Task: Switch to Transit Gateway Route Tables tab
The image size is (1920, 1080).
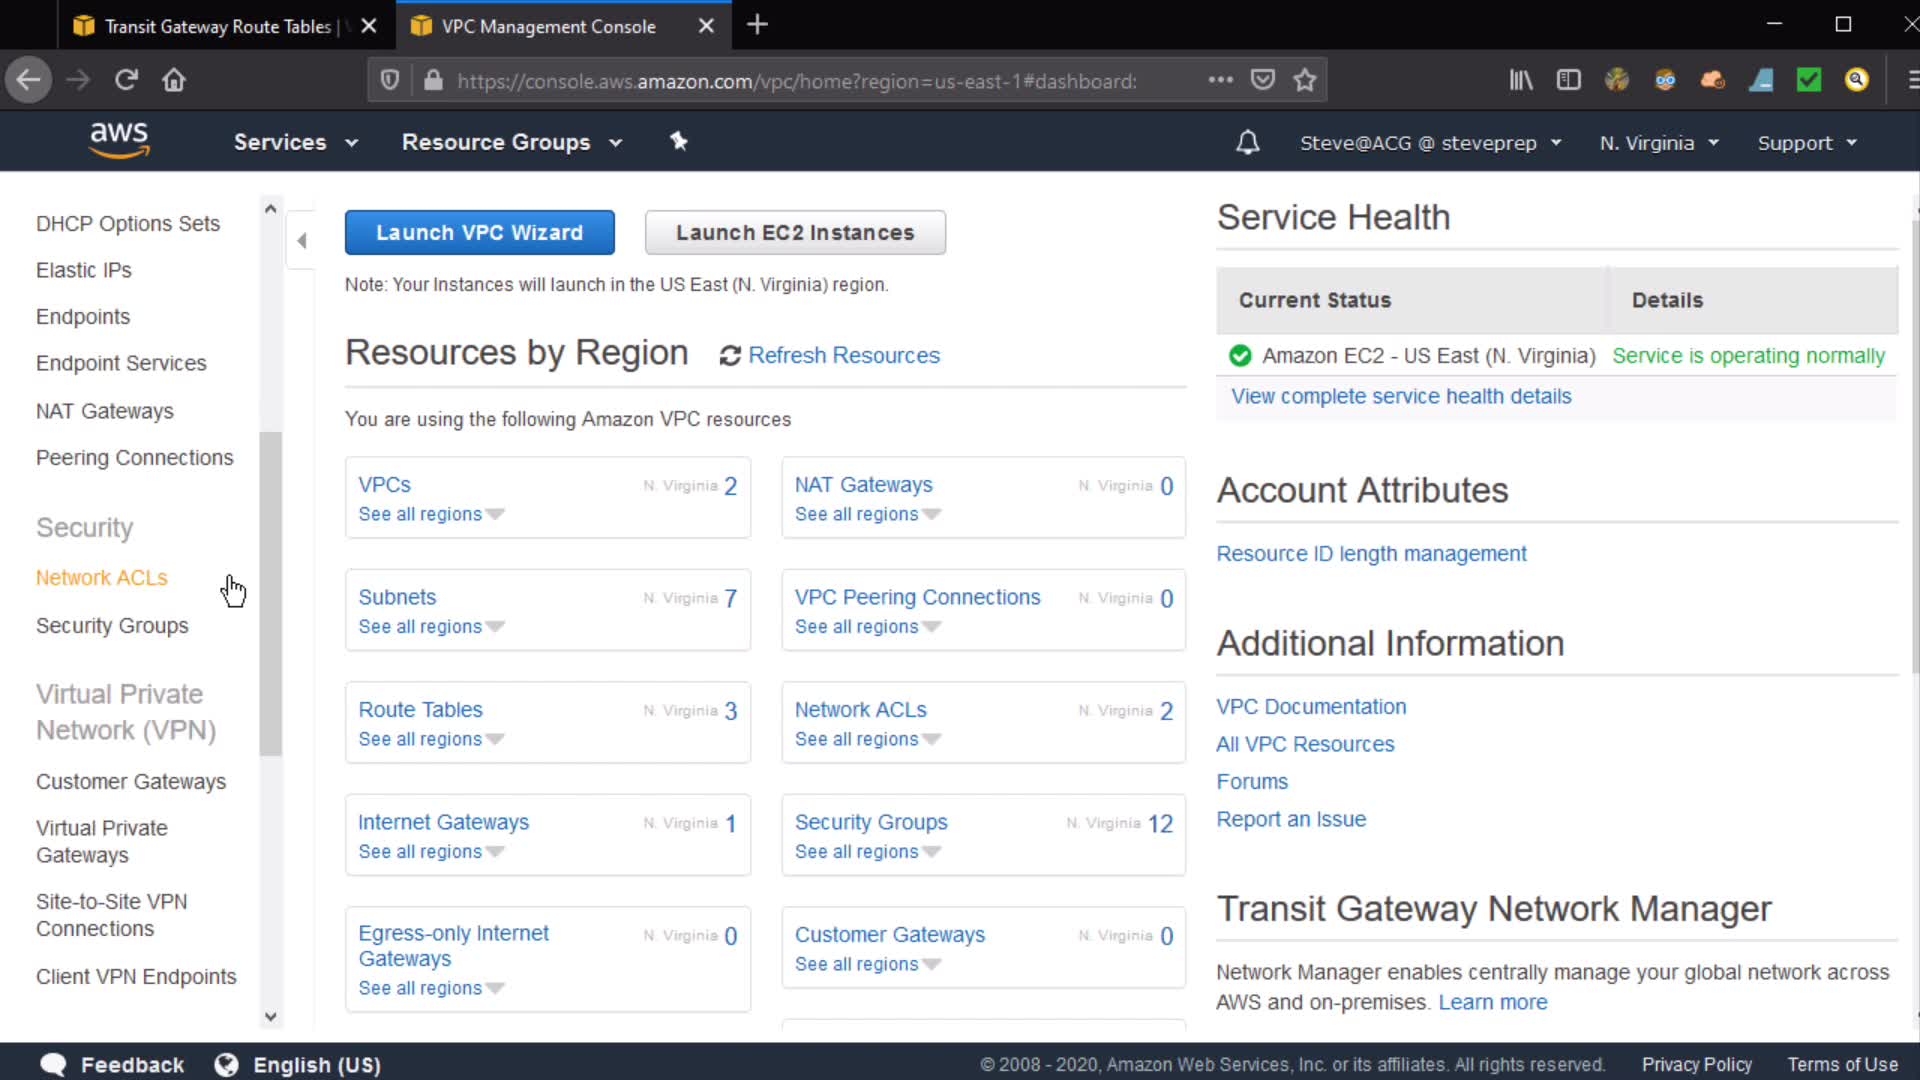Action: coord(217,26)
